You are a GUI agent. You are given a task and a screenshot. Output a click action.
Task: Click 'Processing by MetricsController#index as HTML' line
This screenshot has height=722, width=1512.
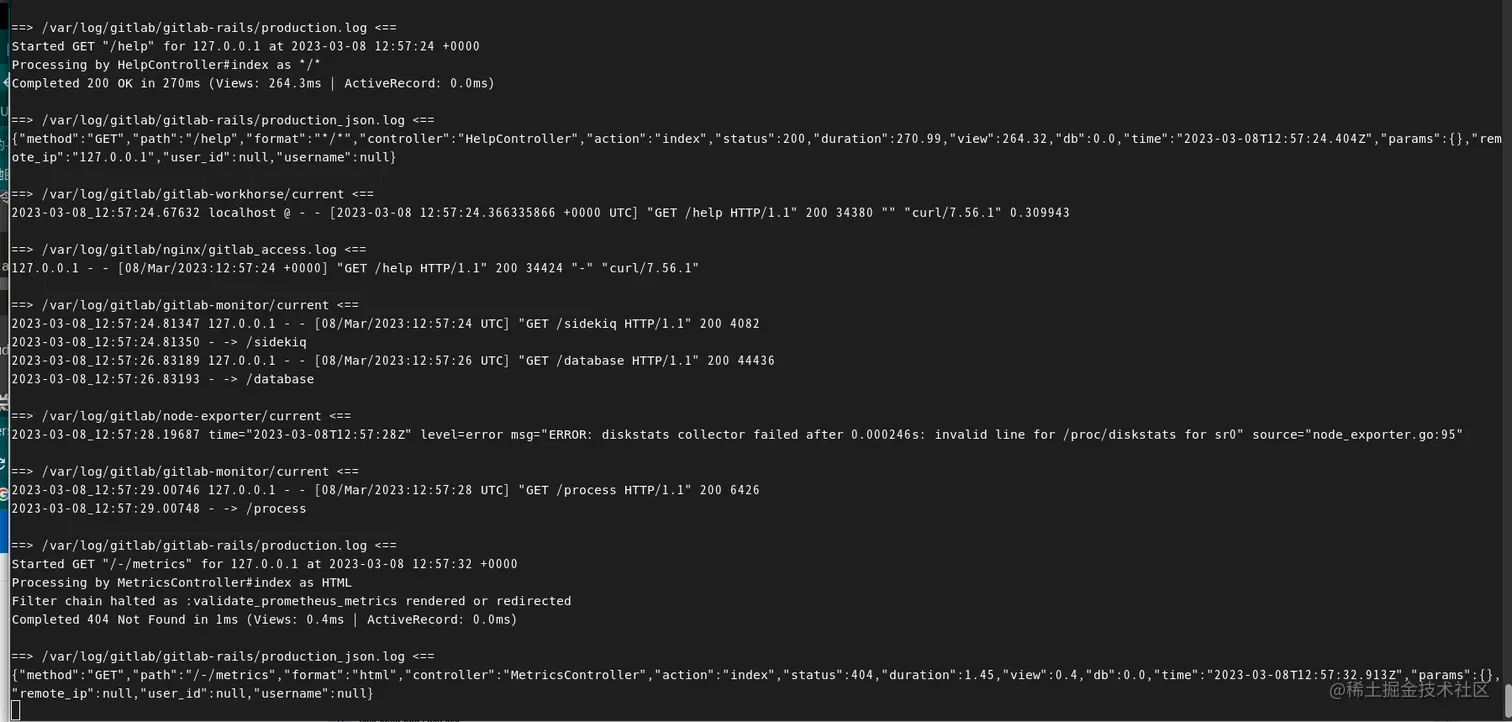[182, 582]
